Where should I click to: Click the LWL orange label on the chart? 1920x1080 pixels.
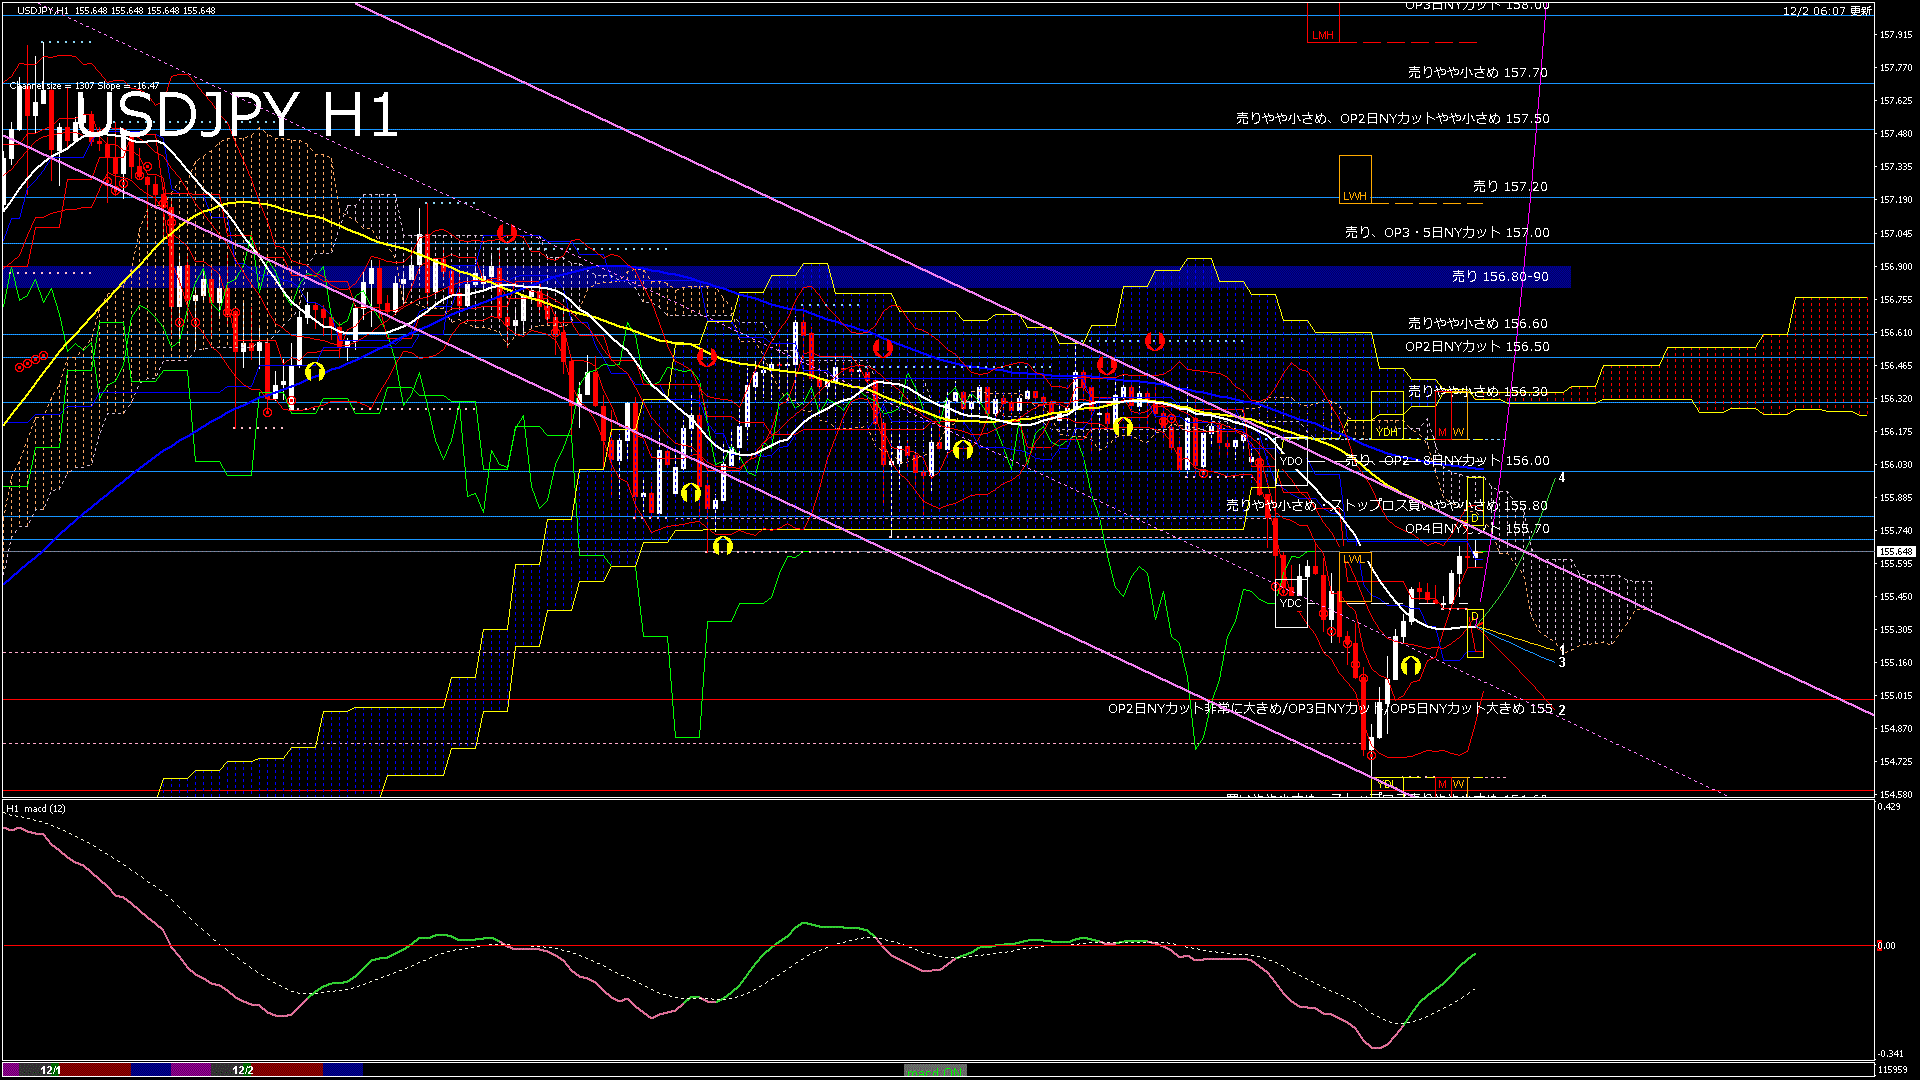(x=1353, y=559)
